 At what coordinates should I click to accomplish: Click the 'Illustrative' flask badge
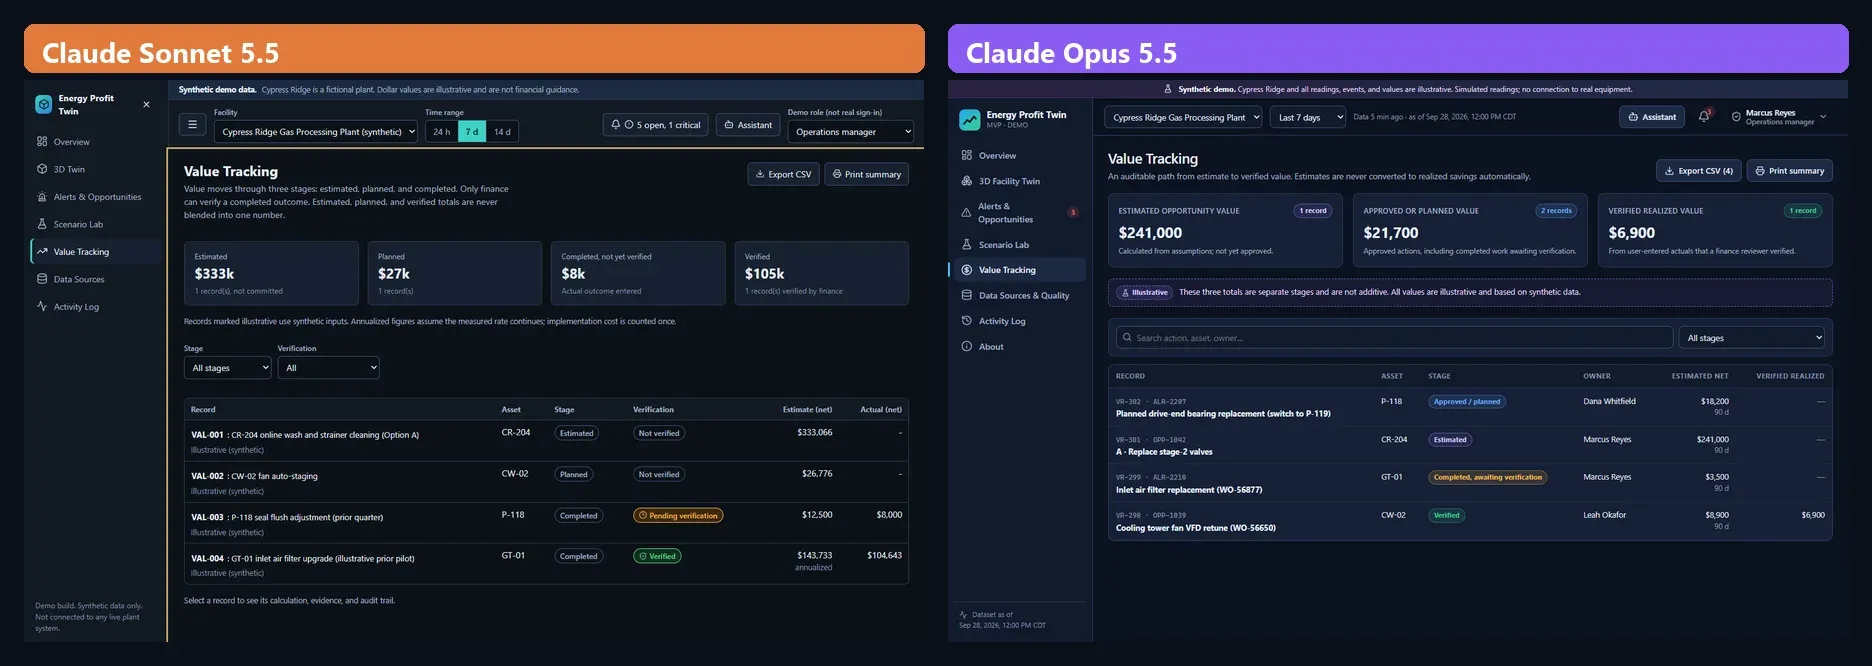point(1145,293)
